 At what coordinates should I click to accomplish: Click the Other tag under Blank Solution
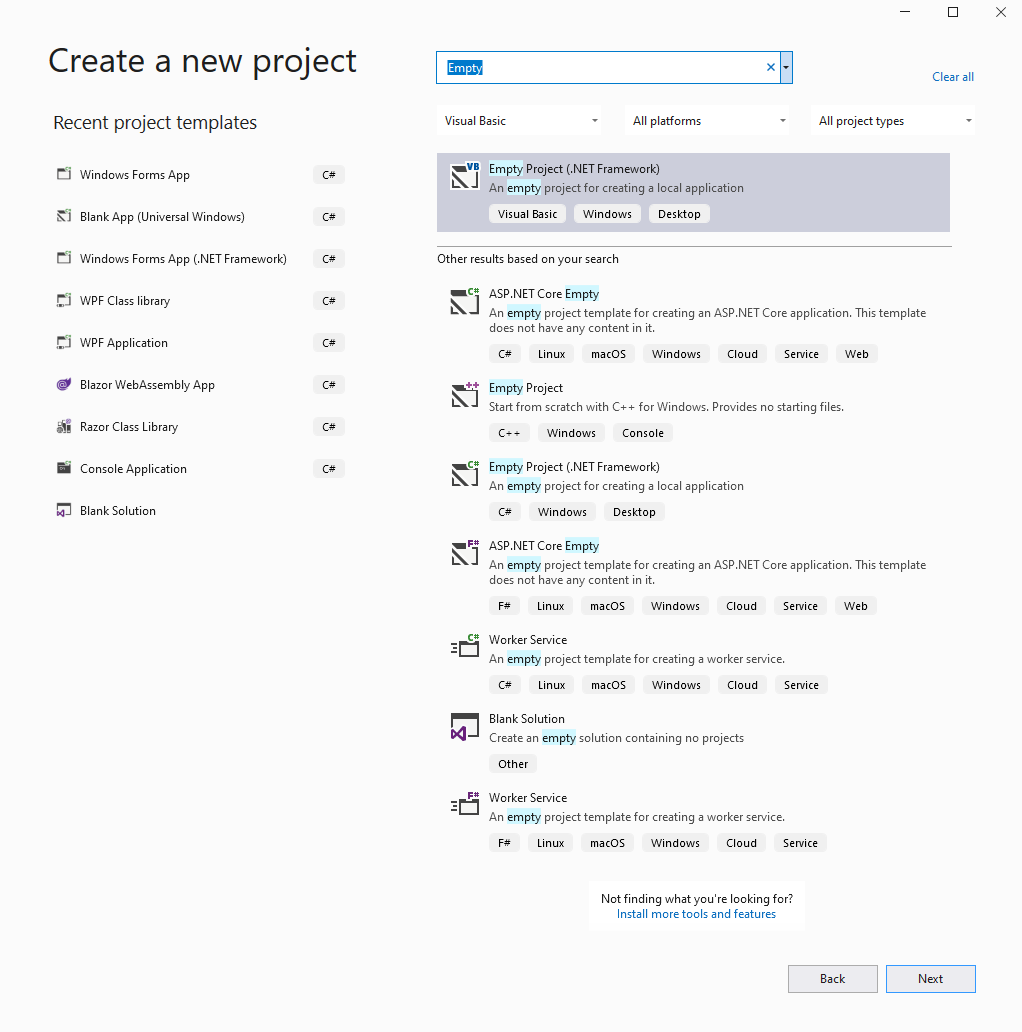[x=513, y=764]
